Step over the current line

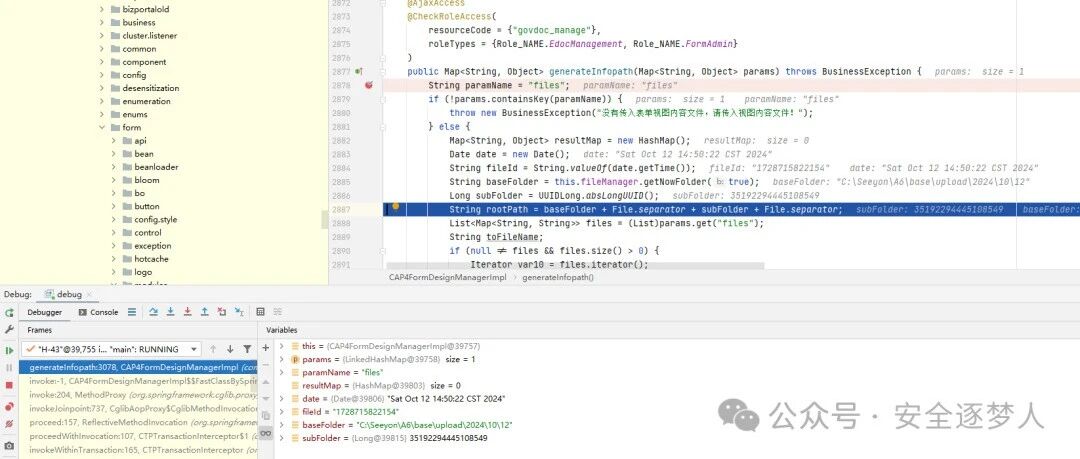point(154,312)
